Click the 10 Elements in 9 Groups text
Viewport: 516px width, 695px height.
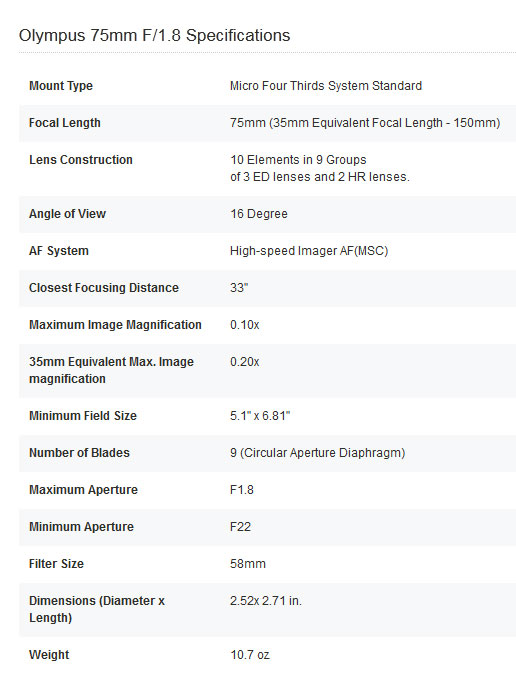298,160
